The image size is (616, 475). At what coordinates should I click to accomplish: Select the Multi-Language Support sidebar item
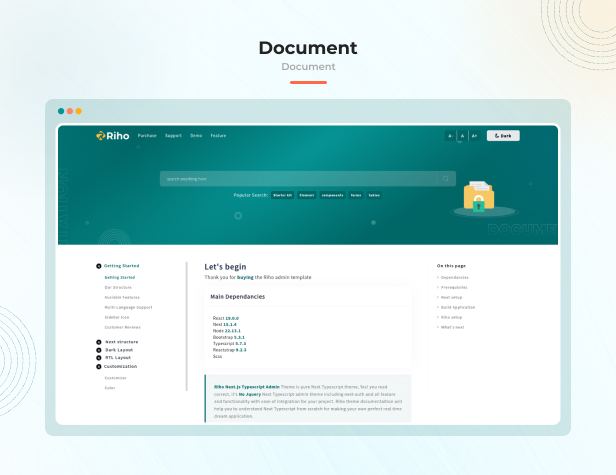128,307
